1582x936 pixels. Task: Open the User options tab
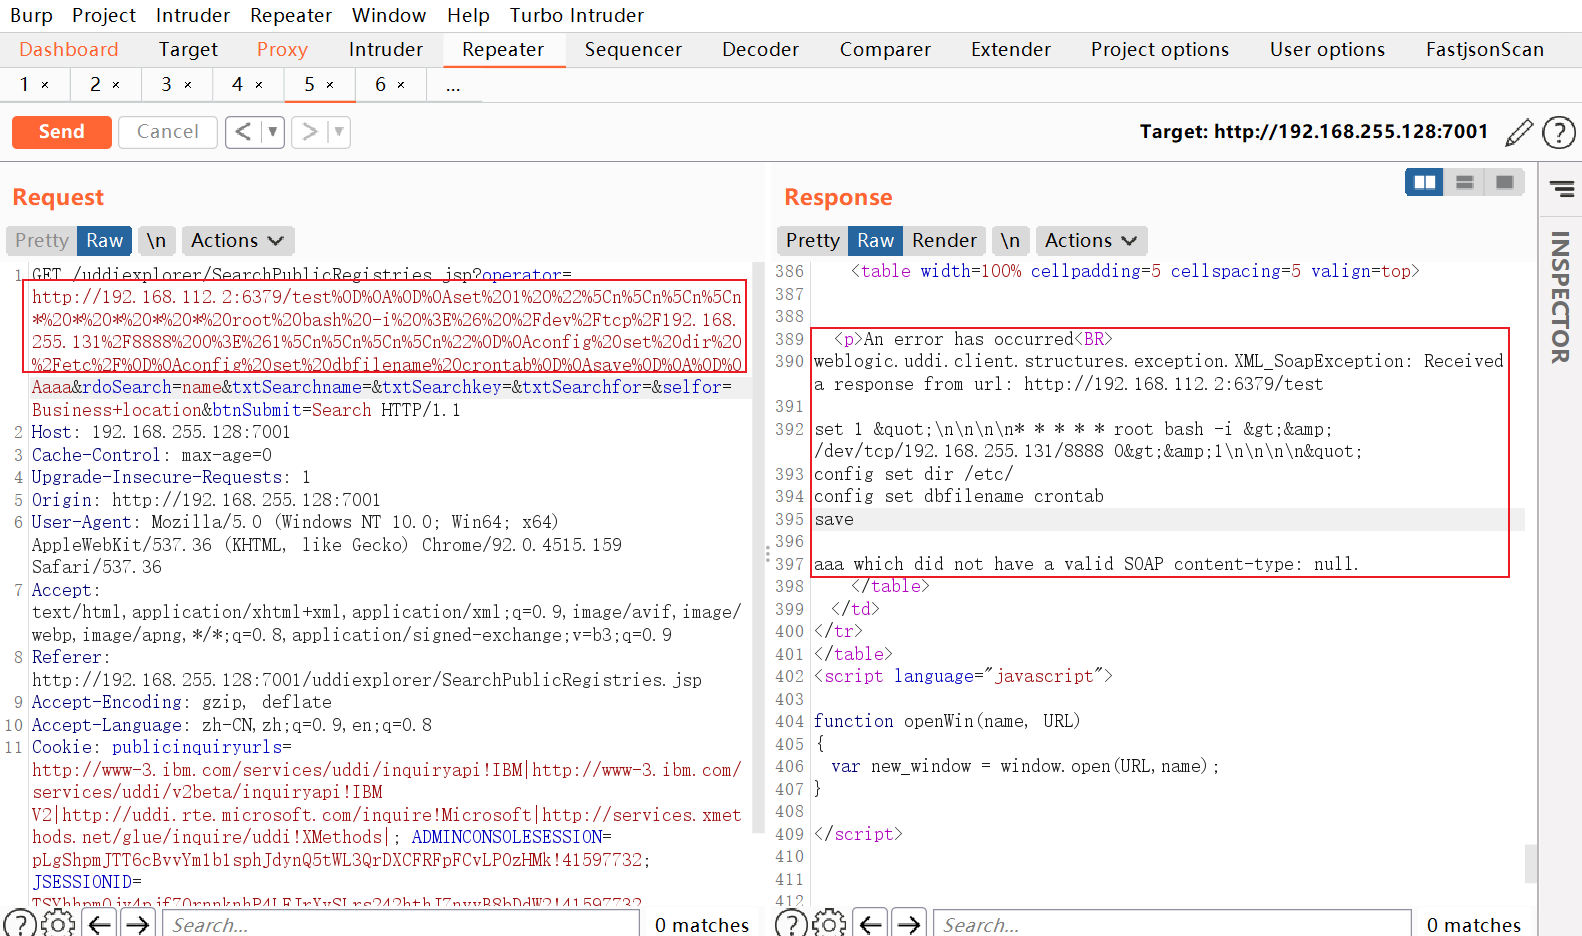pos(1327,49)
